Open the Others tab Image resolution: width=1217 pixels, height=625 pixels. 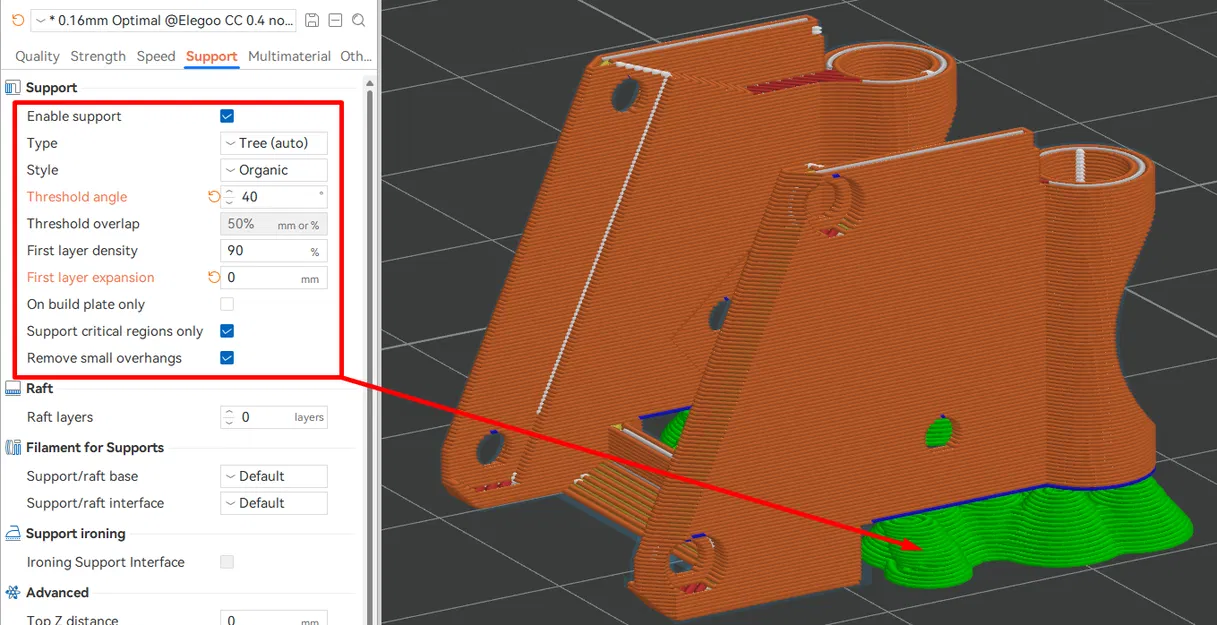[356, 56]
